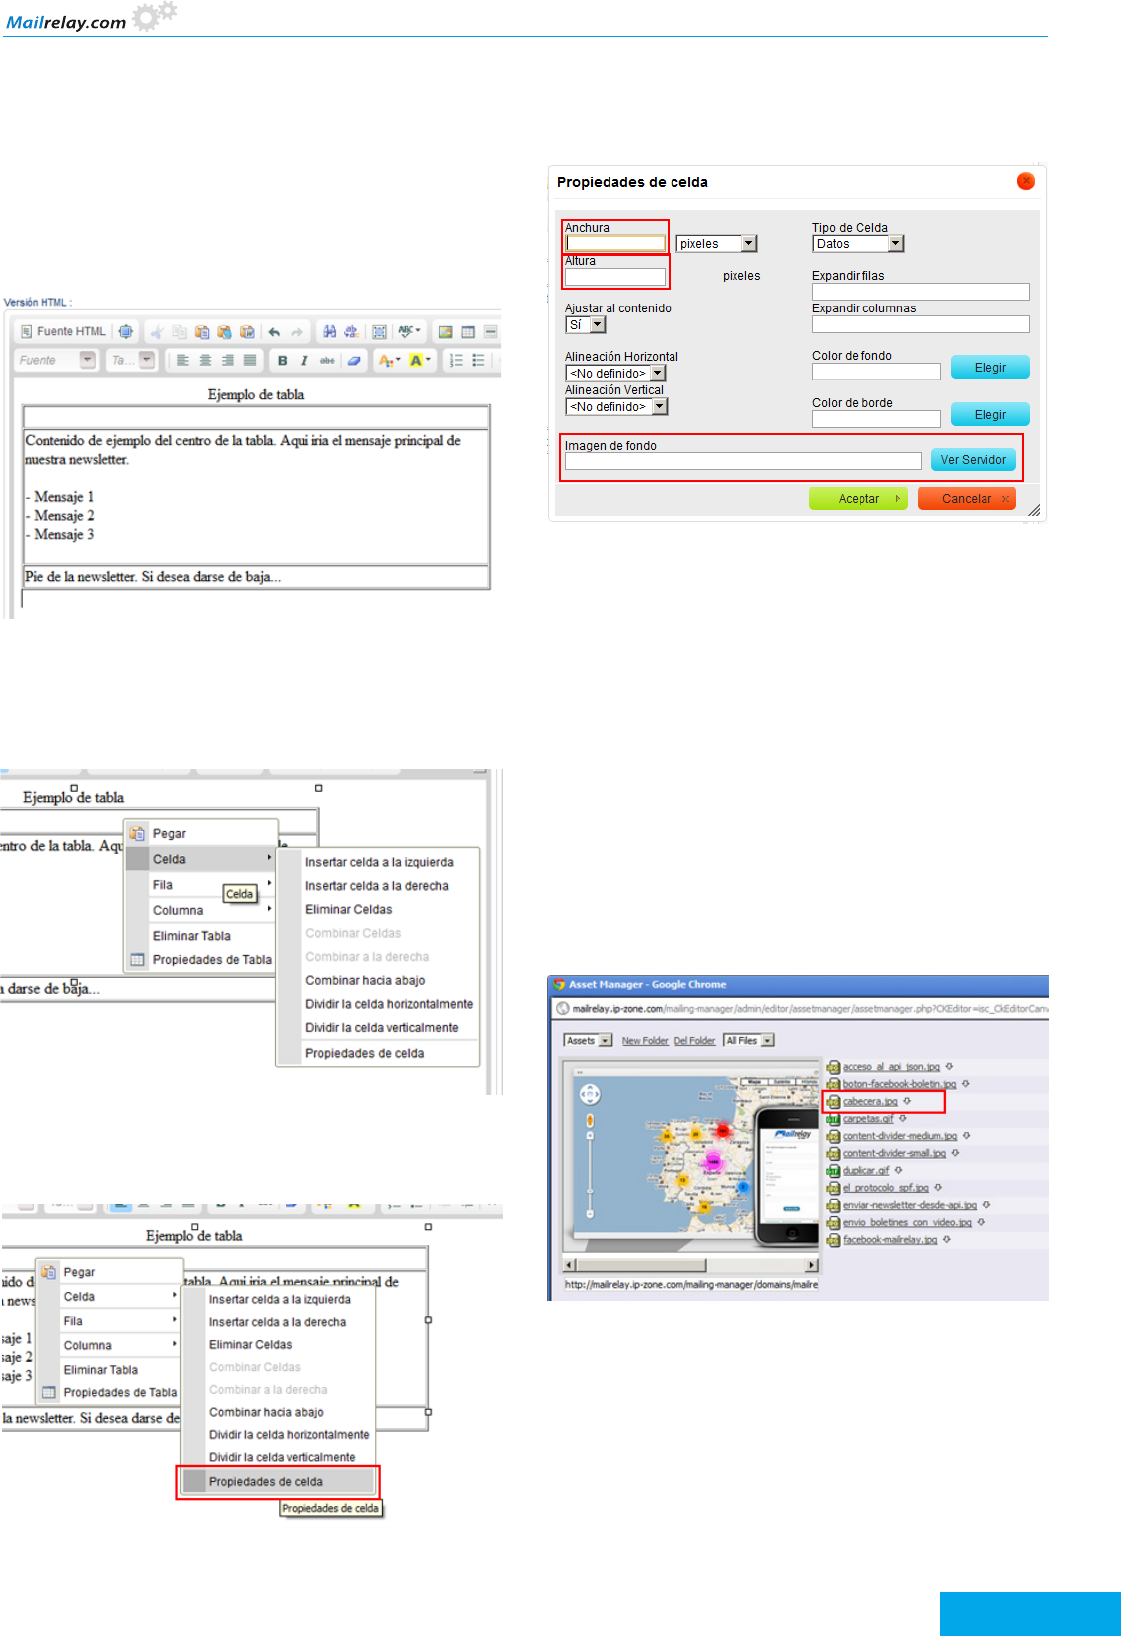Click the Imagen de fondo URL field
Viewport: 1121px width, 1636px height.
tap(743, 461)
